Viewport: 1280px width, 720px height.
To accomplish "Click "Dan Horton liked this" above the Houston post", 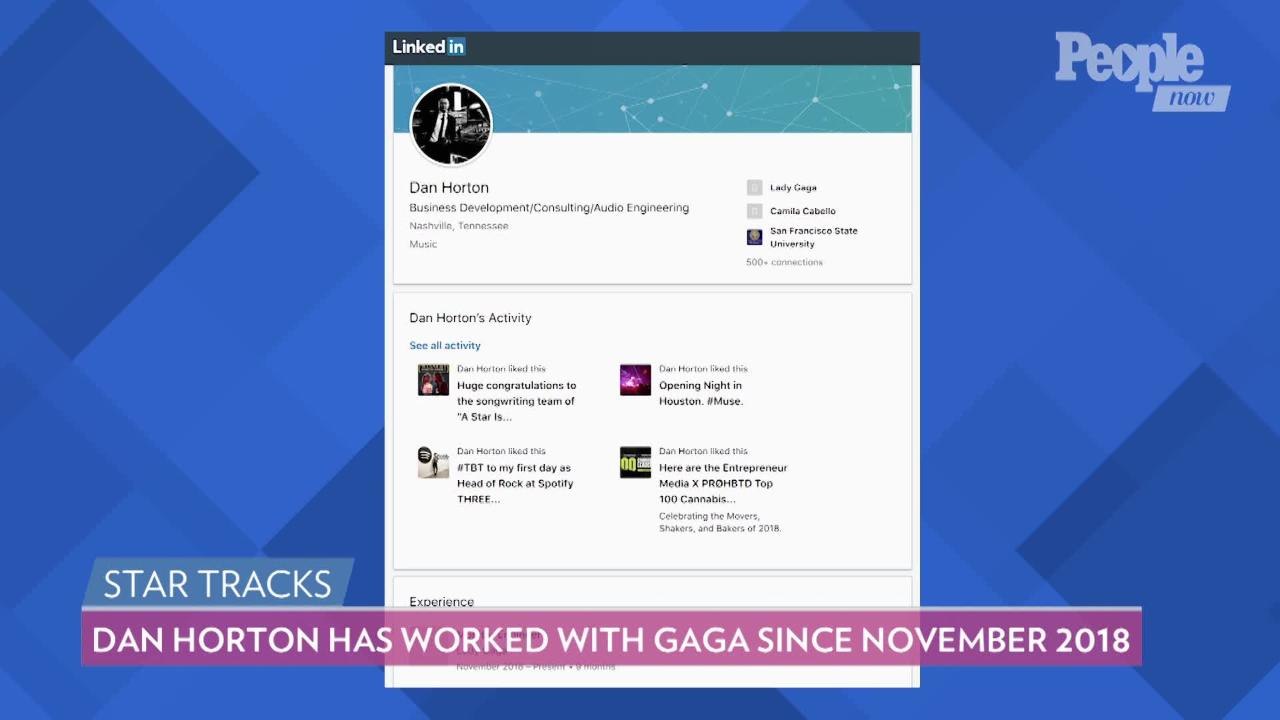I will 703,369.
